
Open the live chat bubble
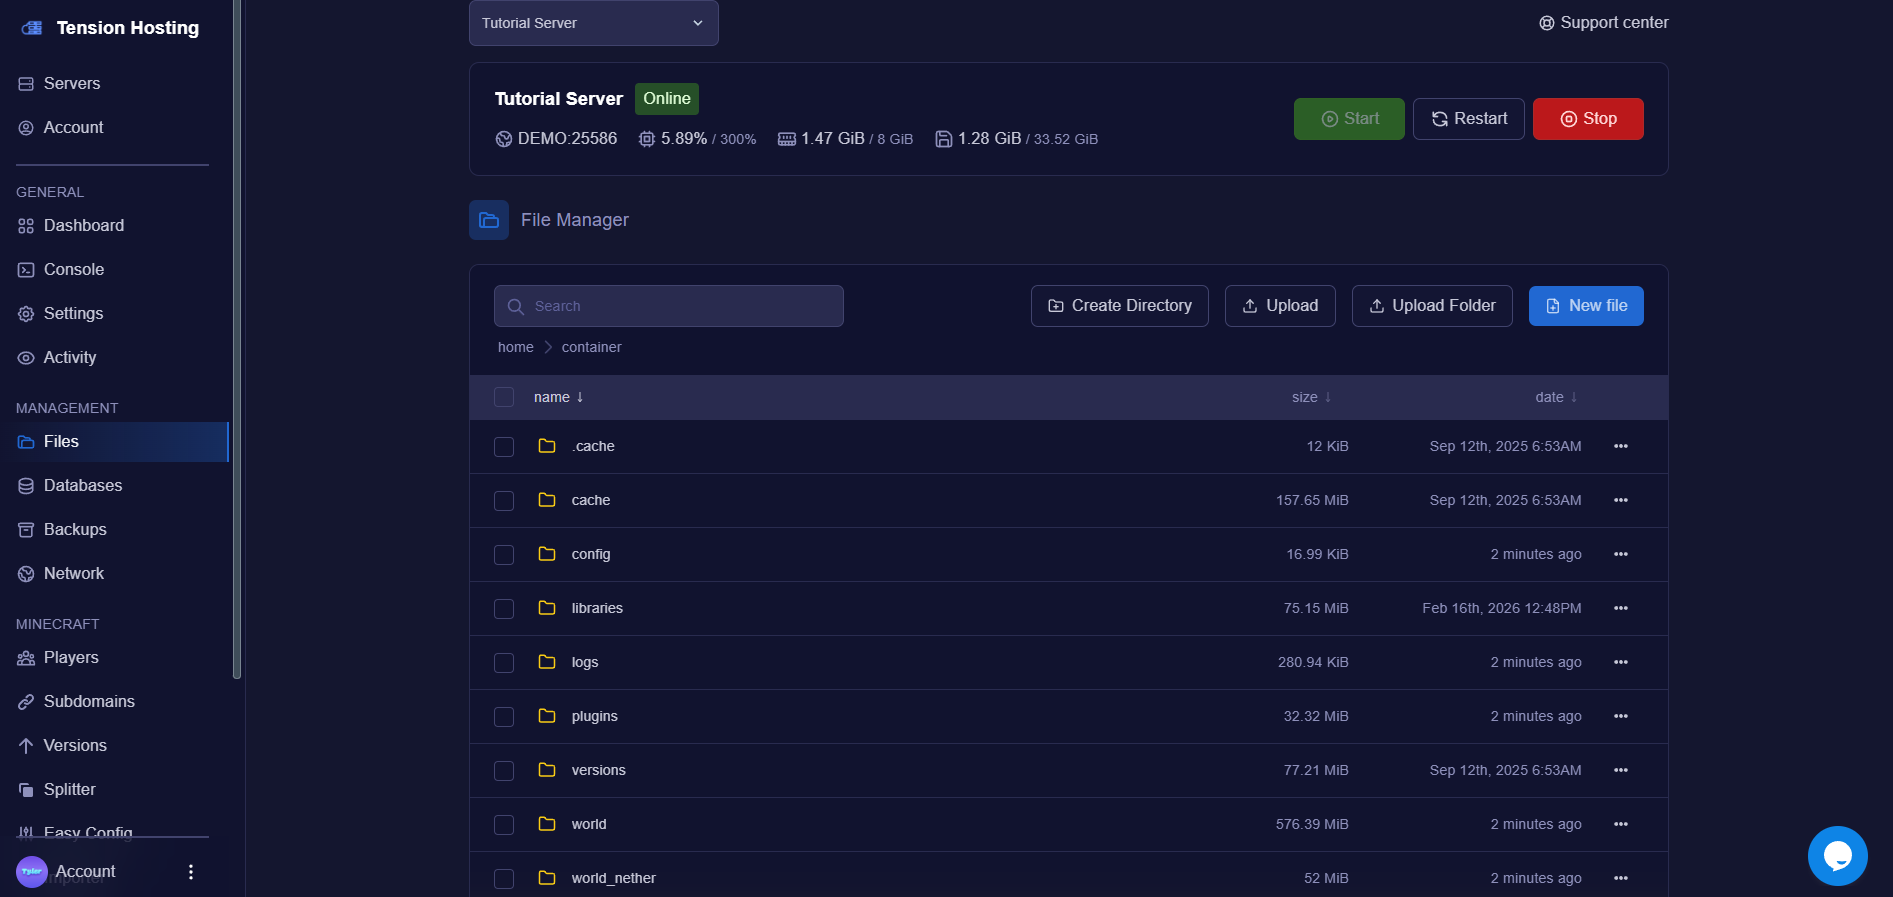click(x=1838, y=856)
